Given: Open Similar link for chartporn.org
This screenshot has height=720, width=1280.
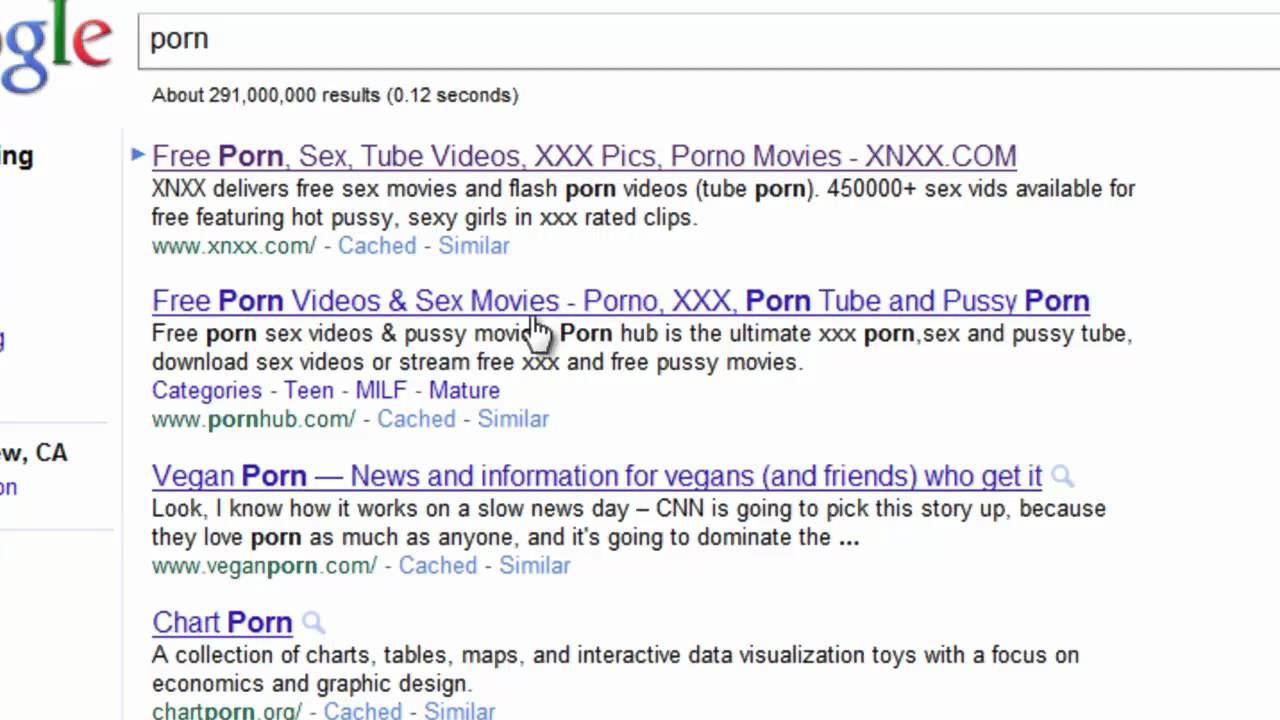Looking at the screenshot, I should click(459, 711).
